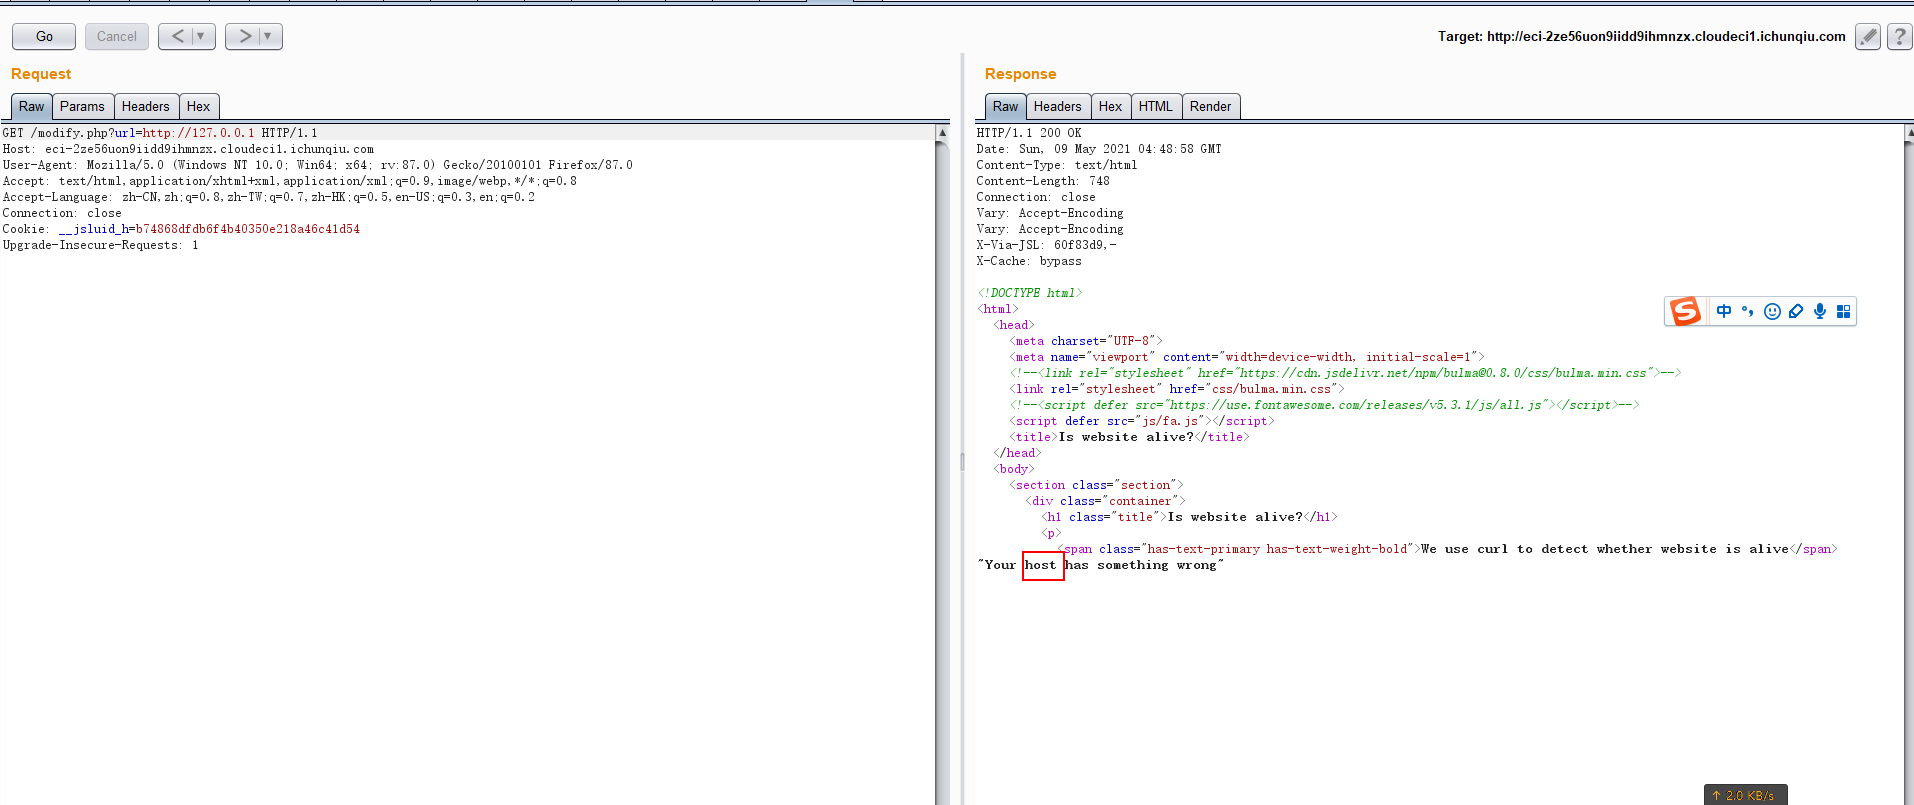Open the Response Render tab
1914x805 pixels.
click(1211, 107)
